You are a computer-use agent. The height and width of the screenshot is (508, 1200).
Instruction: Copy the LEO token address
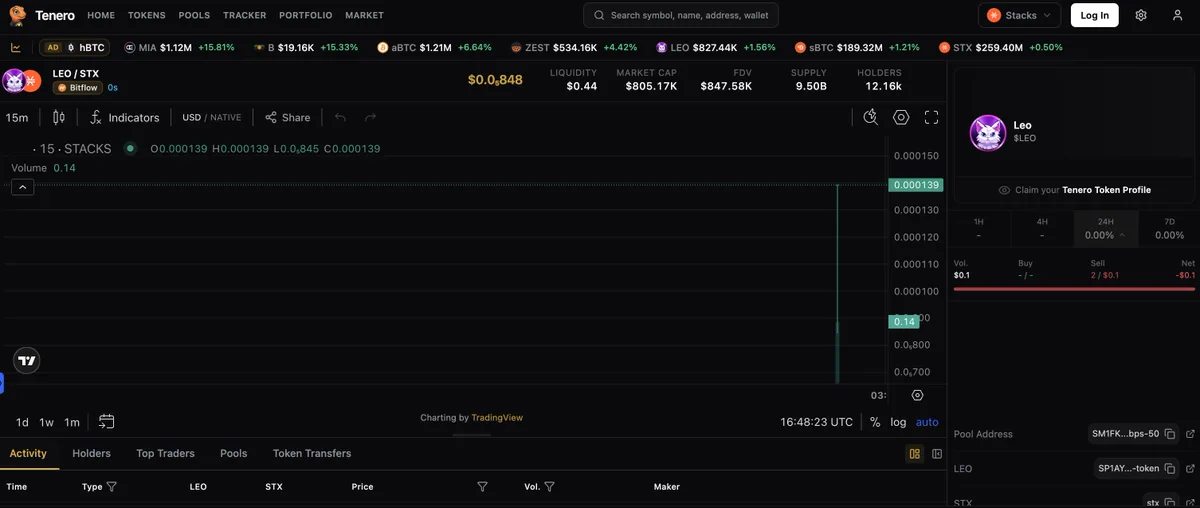[1170, 468]
